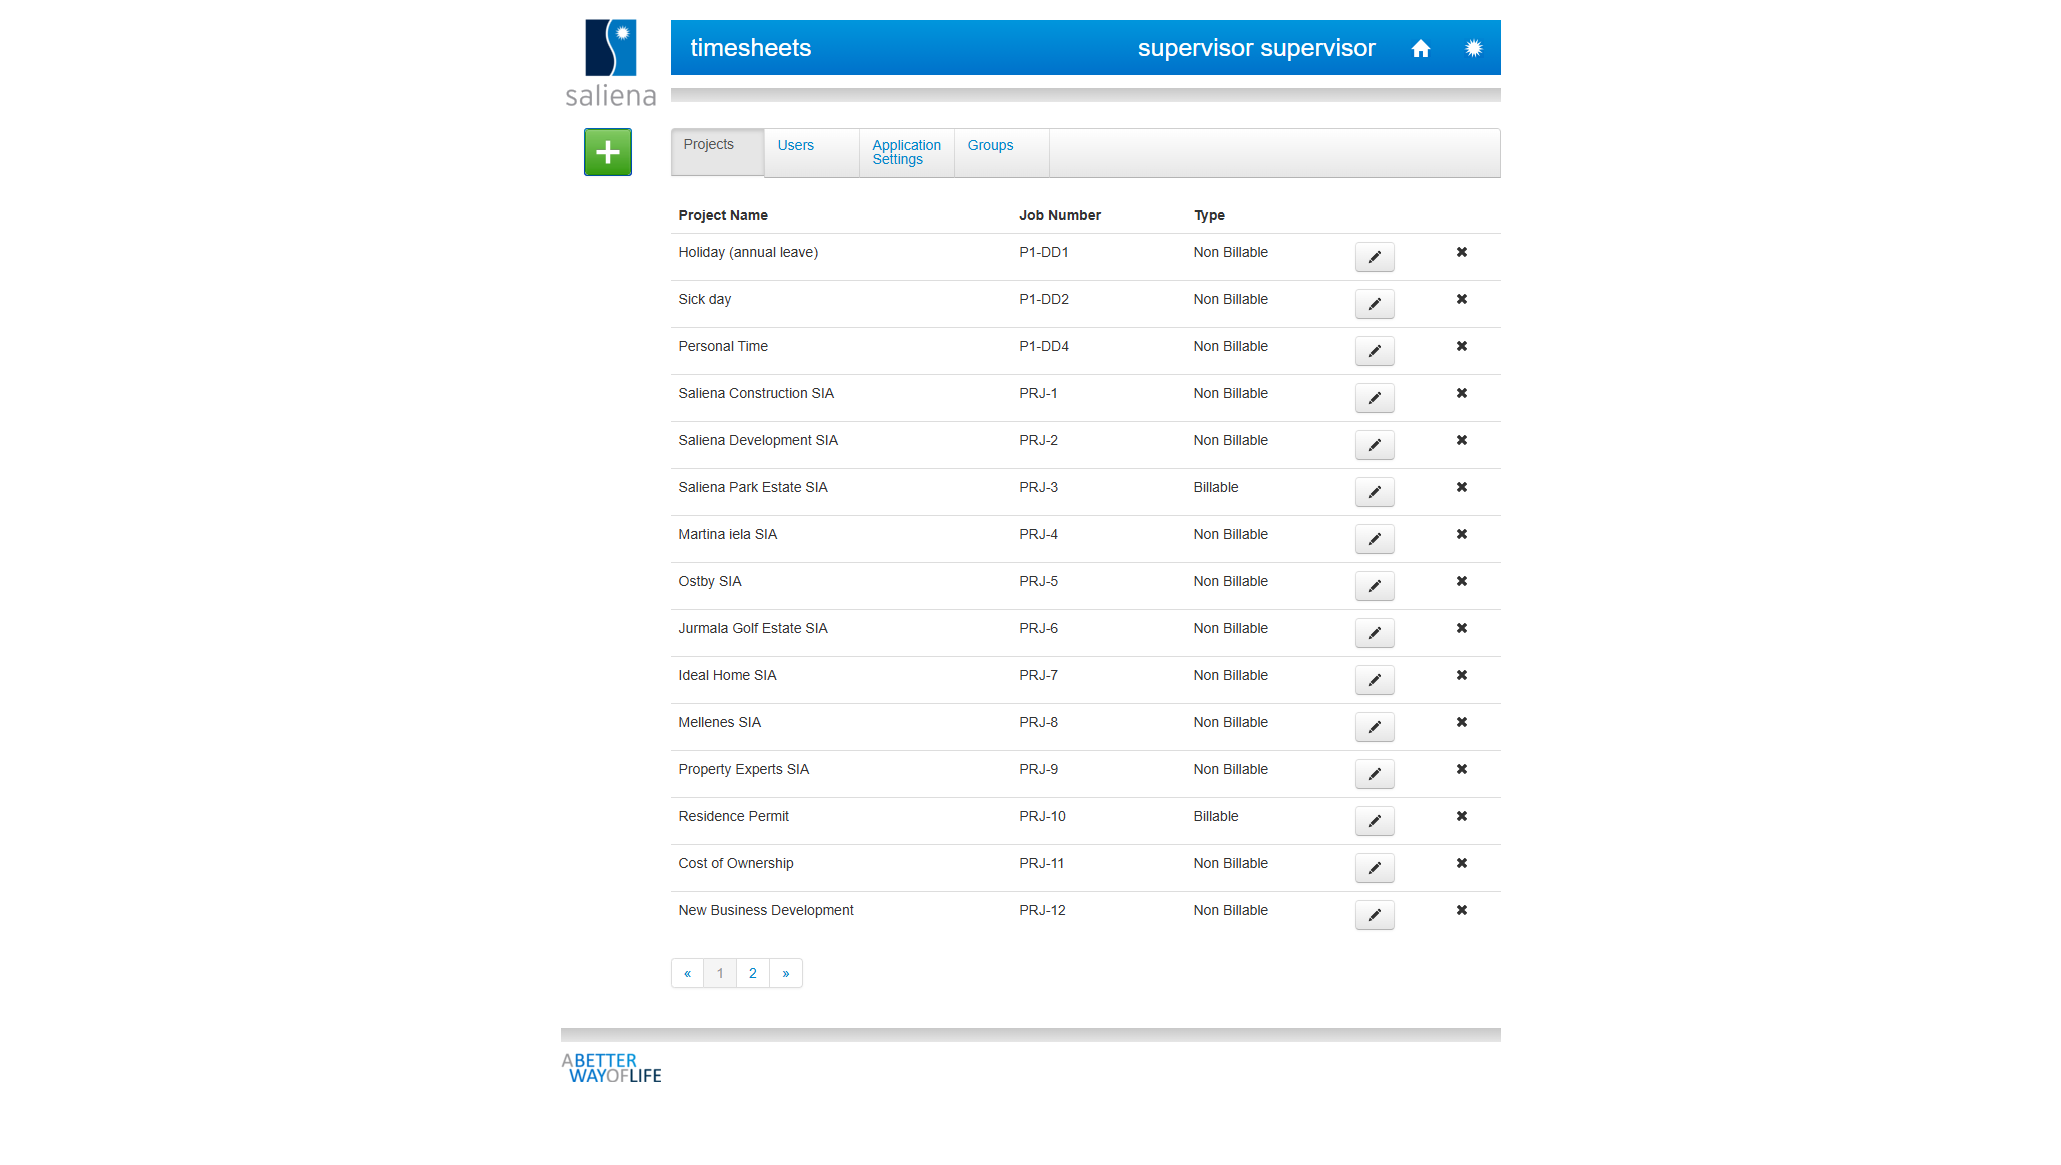The width and height of the screenshot is (2061, 1165).
Task: Go to page 2 of the projects list
Action: (x=752, y=973)
